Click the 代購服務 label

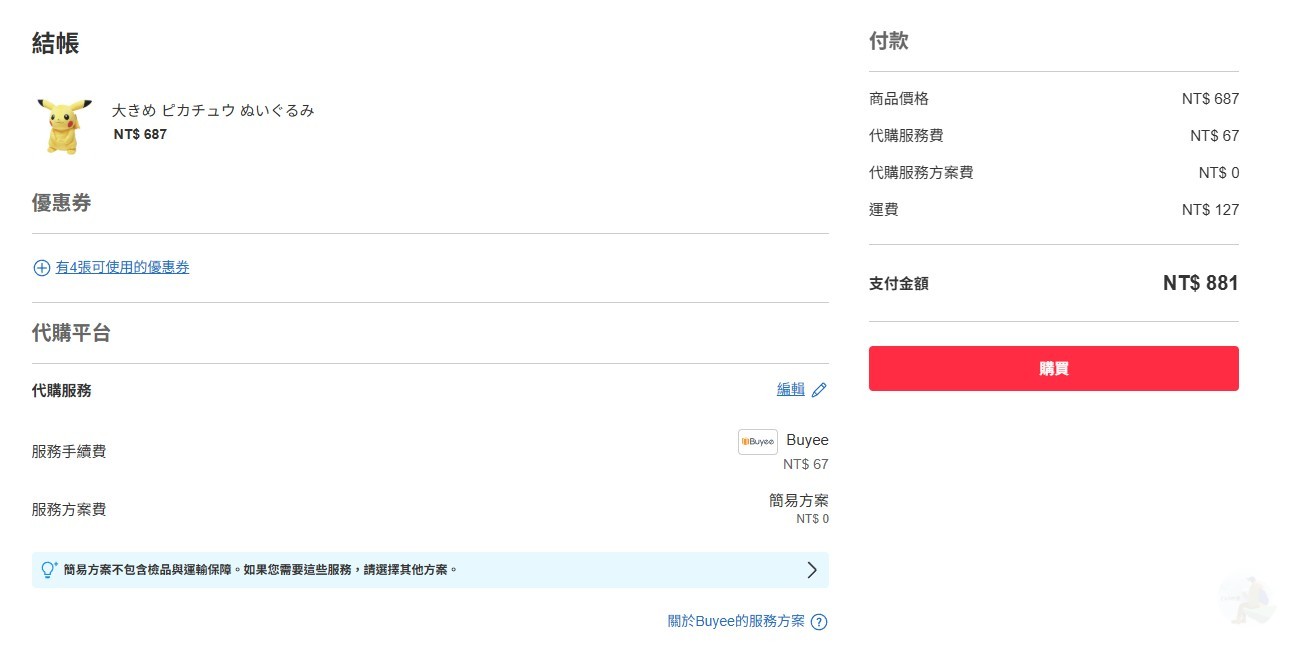pos(62,390)
